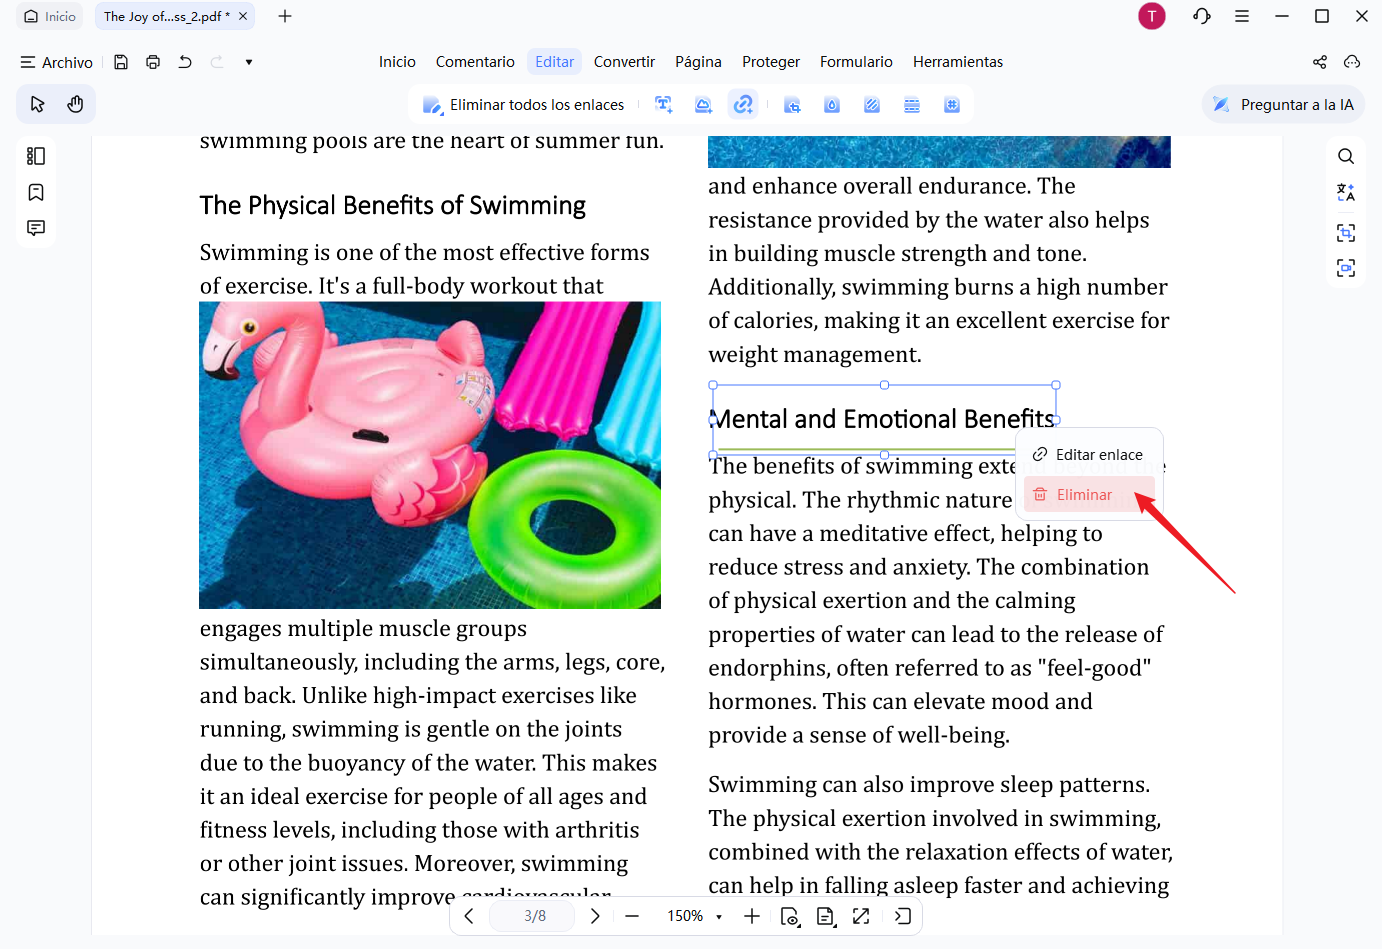Viewport: 1382px width, 949px height.
Task: Click the OCR scan icon on right sidebar
Action: click(x=1346, y=233)
